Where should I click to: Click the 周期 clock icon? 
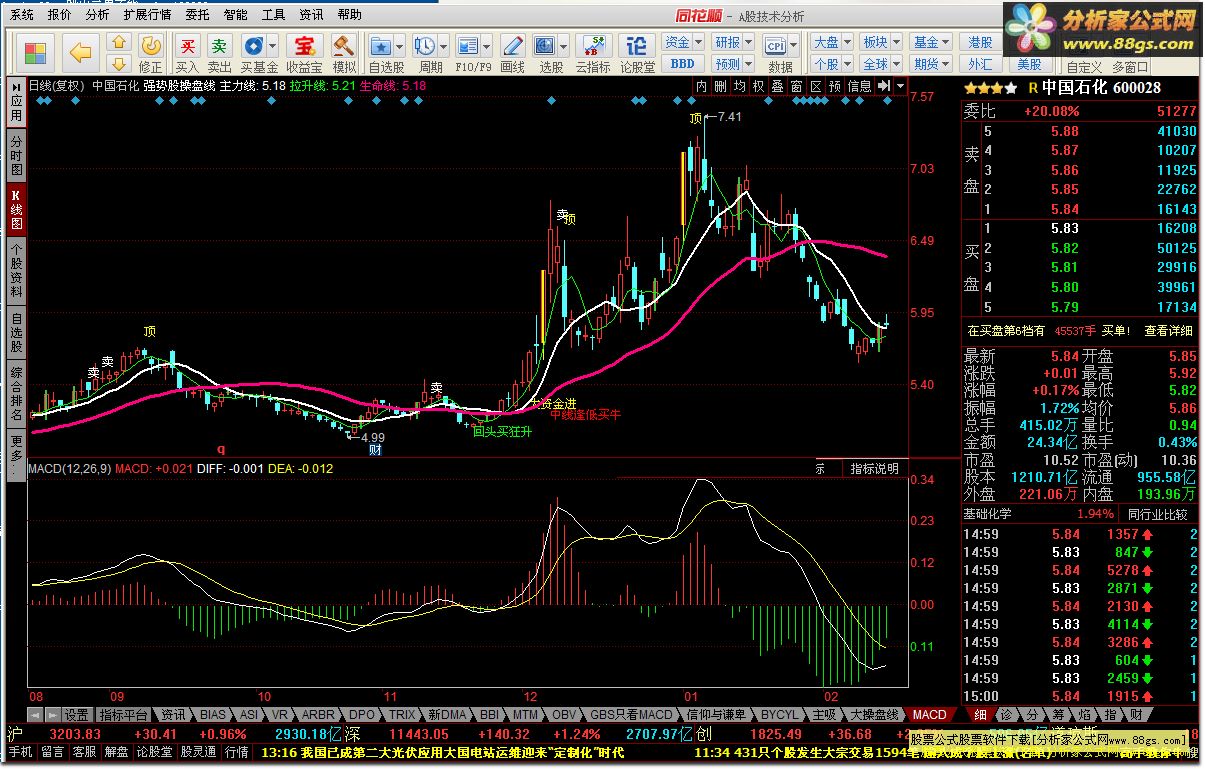pyautogui.click(x=425, y=45)
